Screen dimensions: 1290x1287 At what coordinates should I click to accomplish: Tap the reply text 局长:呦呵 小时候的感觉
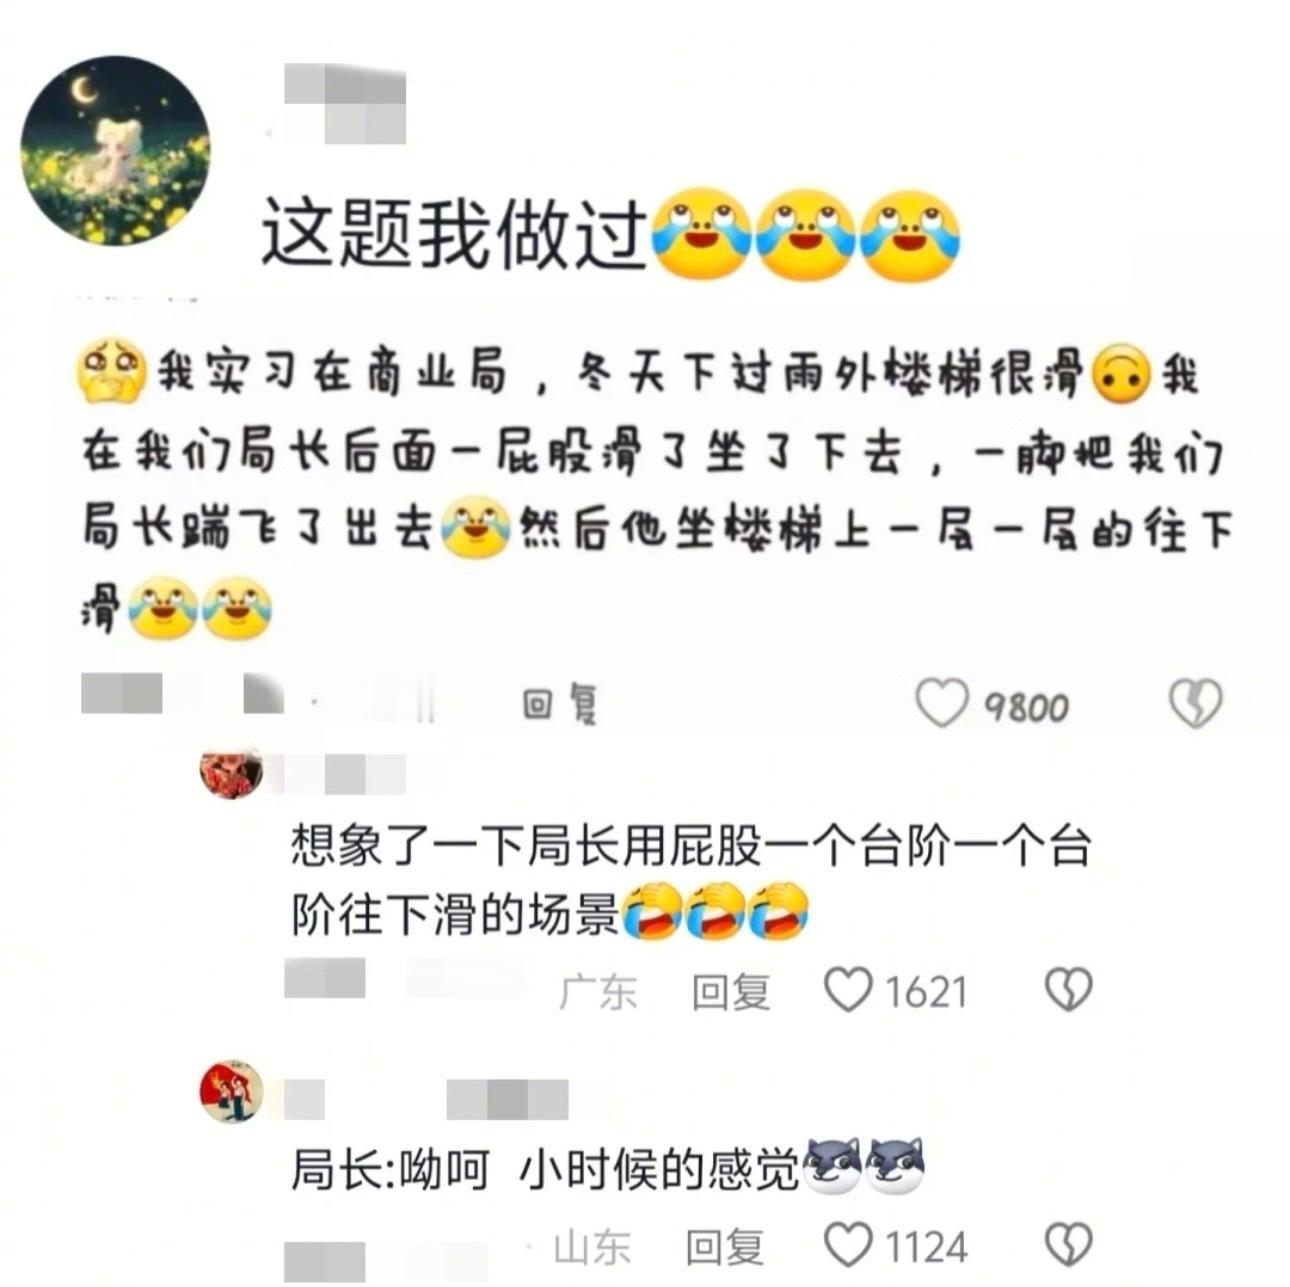[546, 1168]
